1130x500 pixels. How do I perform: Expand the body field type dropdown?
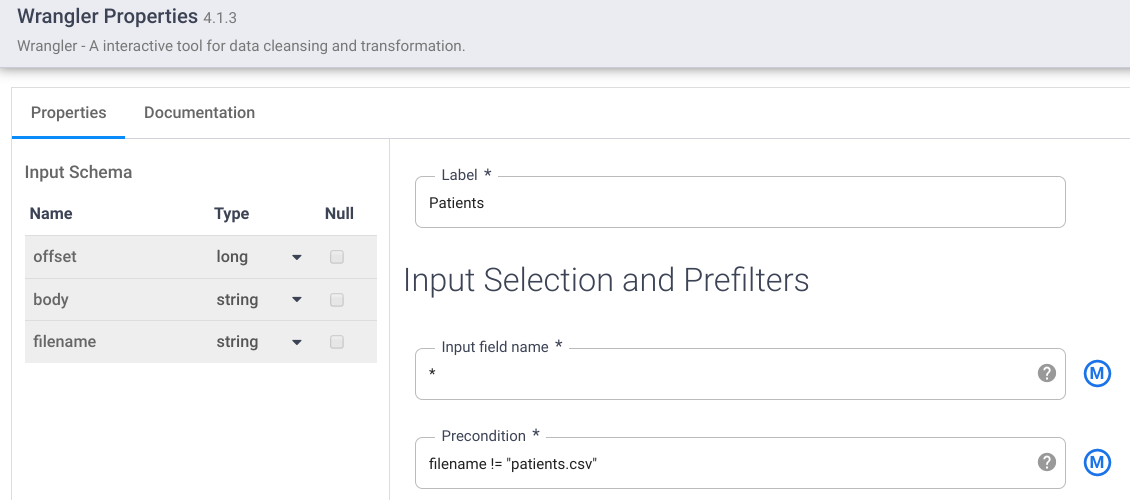(x=296, y=300)
